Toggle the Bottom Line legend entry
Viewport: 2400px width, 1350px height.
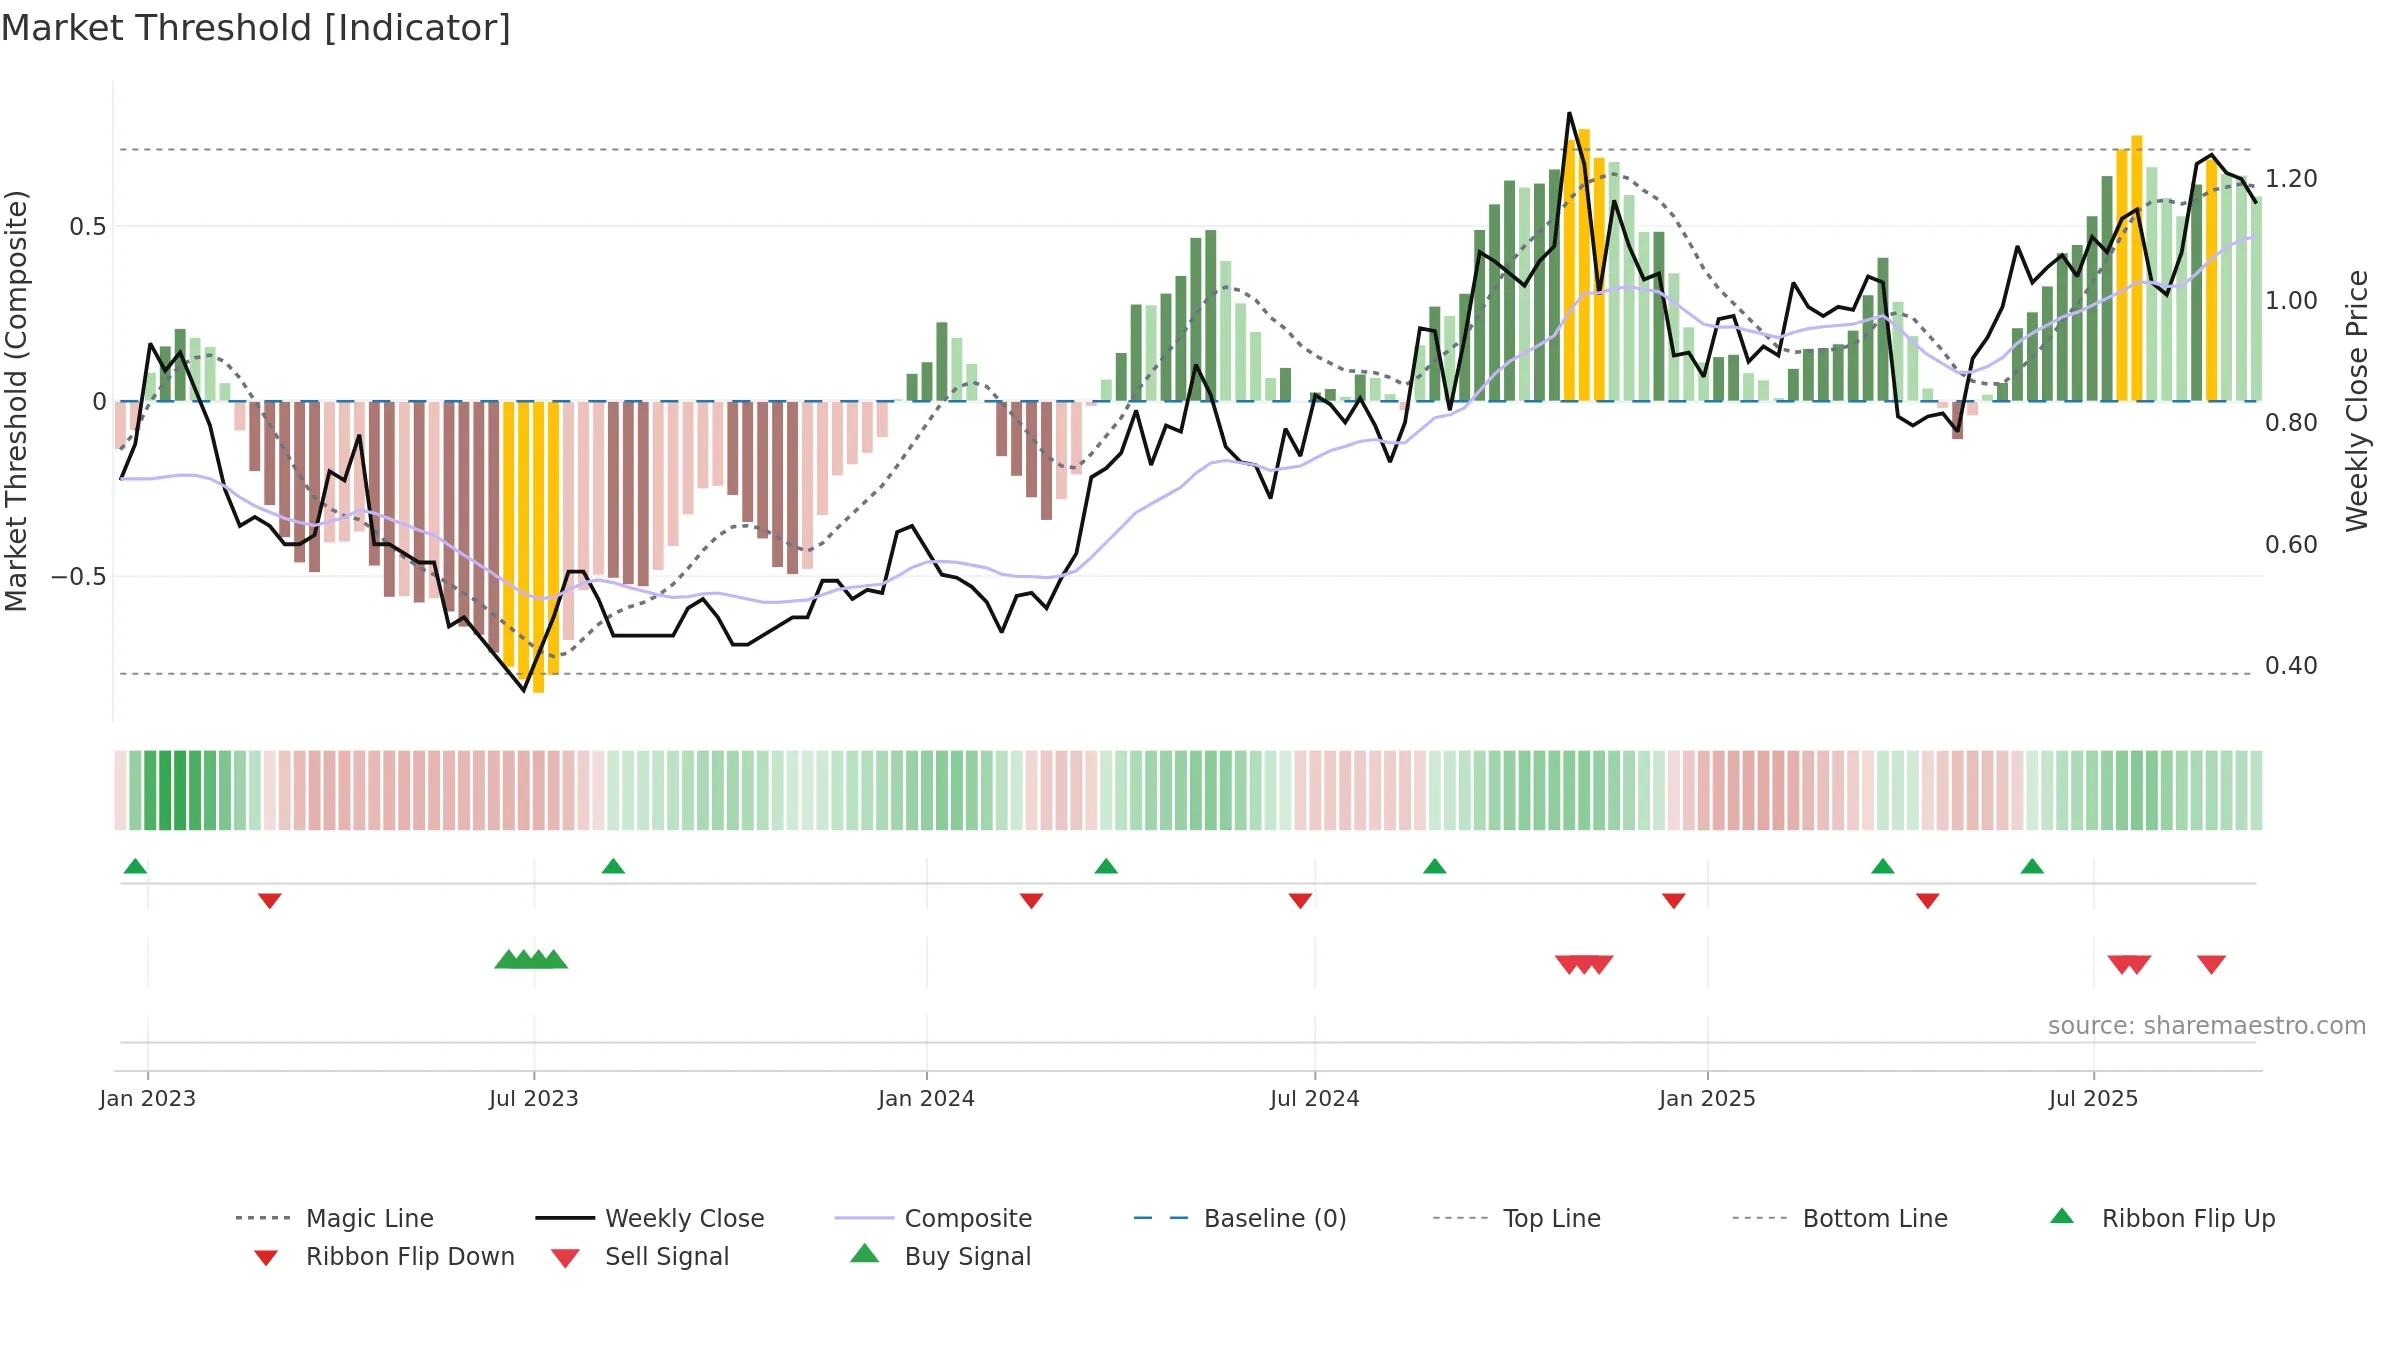pyautogui.click(x=1840, y=1218)
